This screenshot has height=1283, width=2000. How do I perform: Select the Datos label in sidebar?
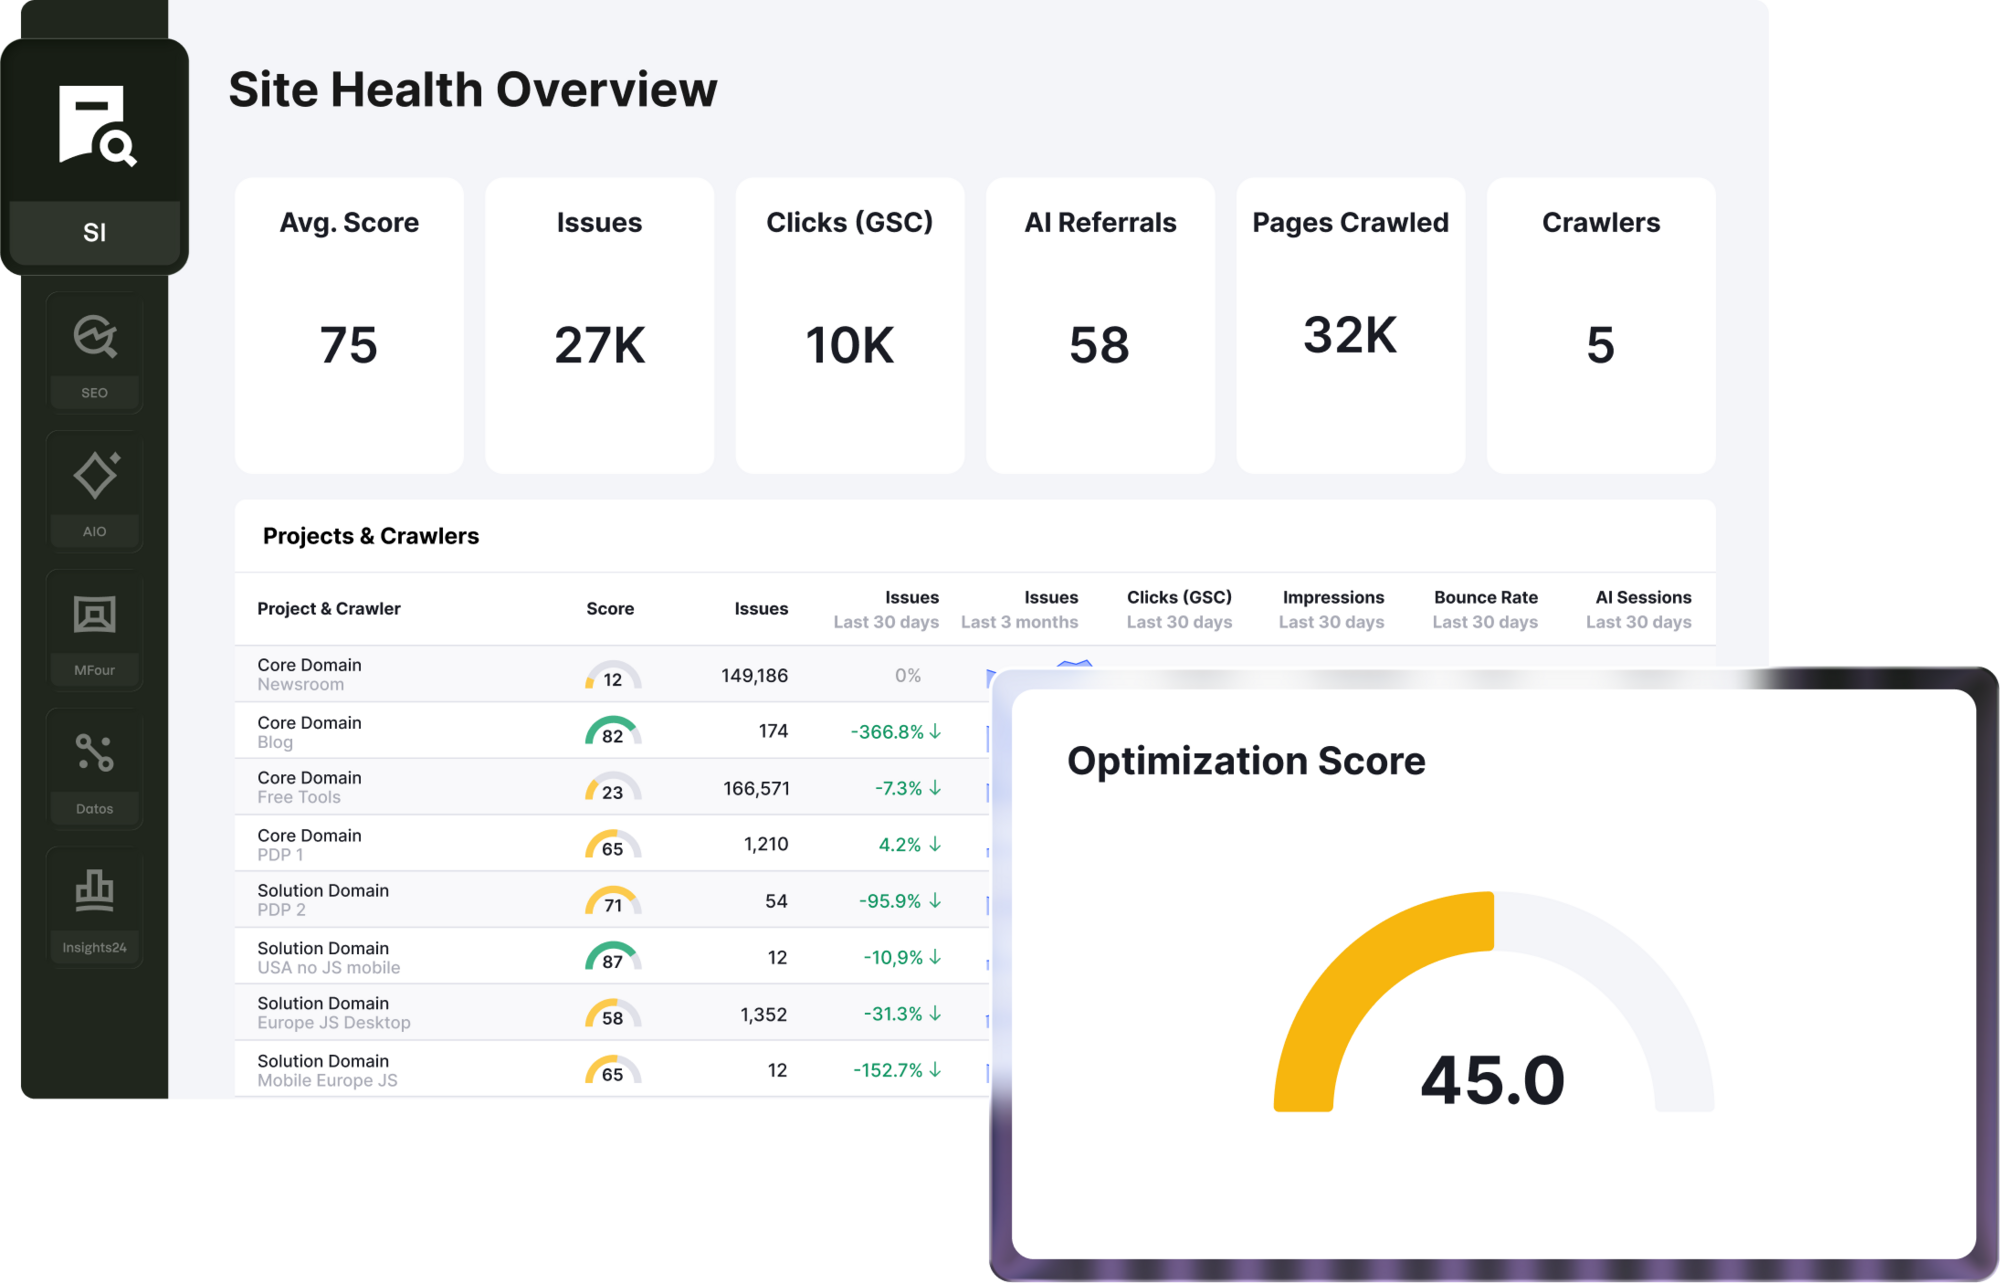(x=95, y=809)
